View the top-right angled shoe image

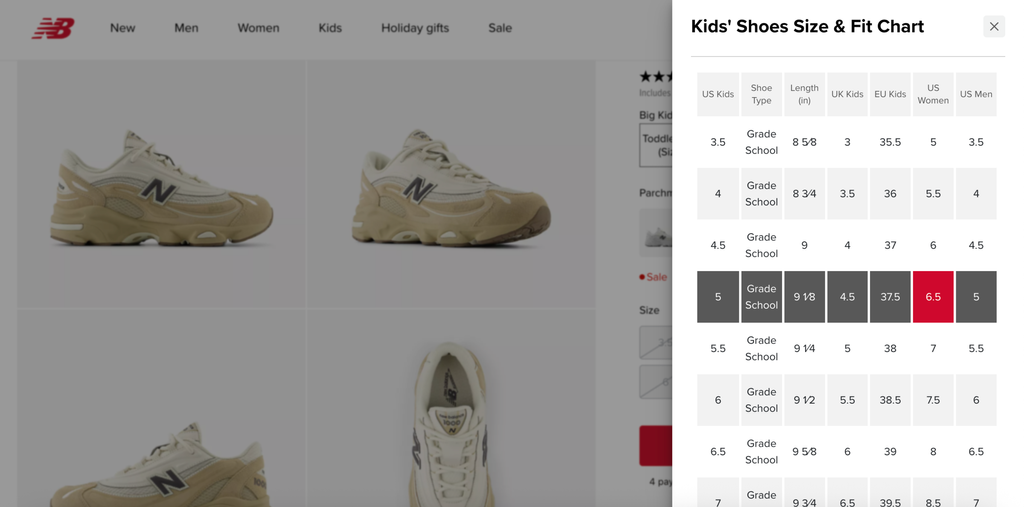click(x=450, y=185)
